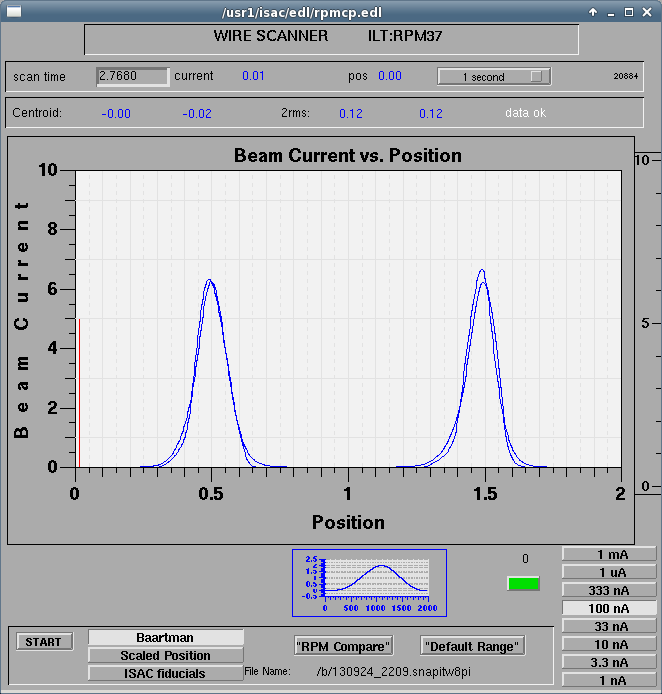Image resolution: width=662 pixels, height=694 pixels.
Task: Pick the 3.3 nA range
Action: [609, 662]
